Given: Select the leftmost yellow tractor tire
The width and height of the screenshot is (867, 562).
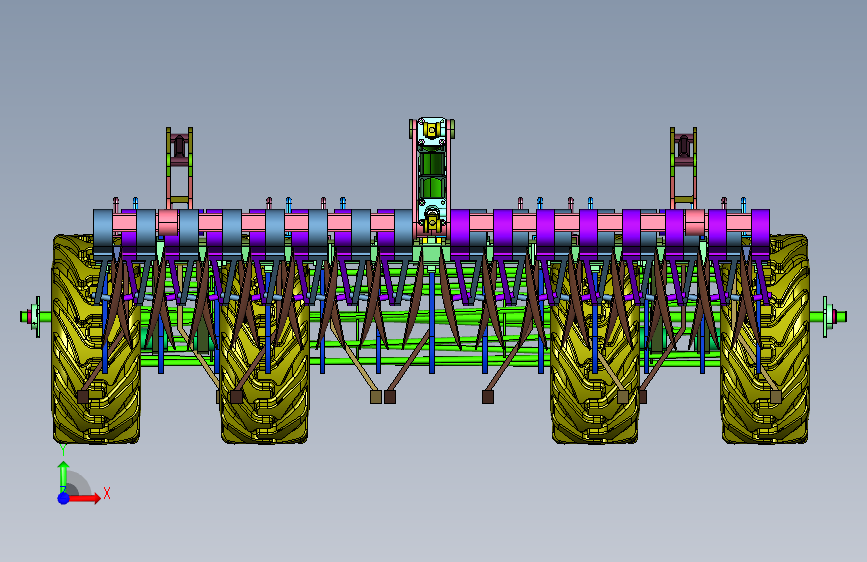Looking at the screenshot, I should (96, 339).
